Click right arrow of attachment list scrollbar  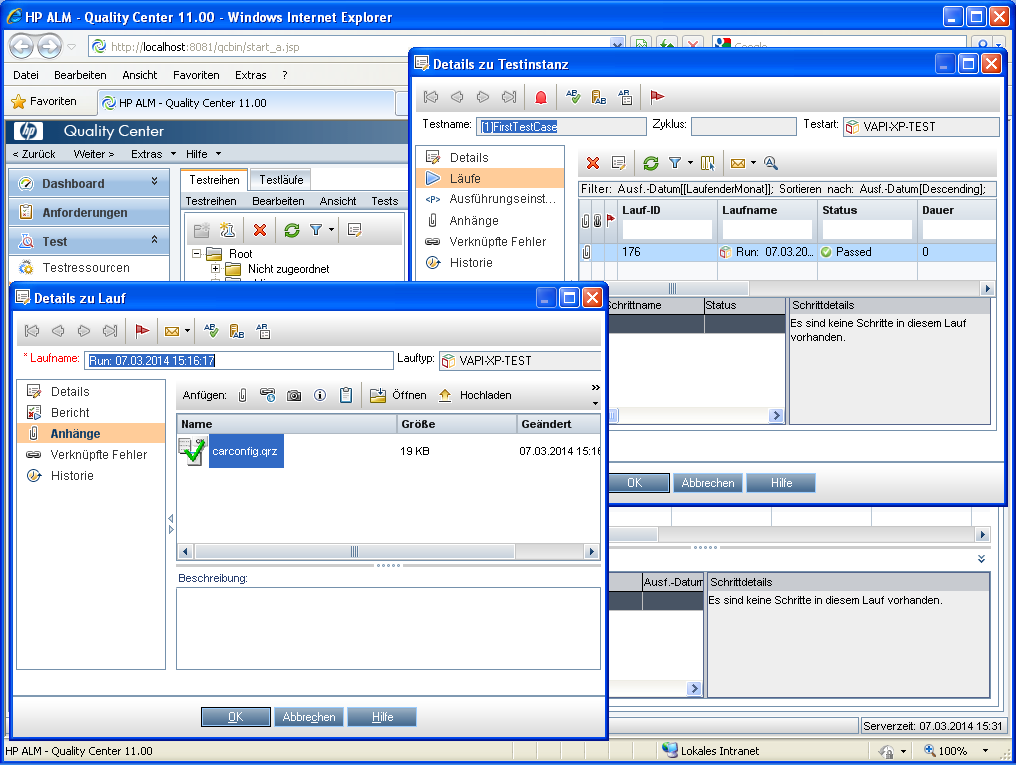click(591, 552)
